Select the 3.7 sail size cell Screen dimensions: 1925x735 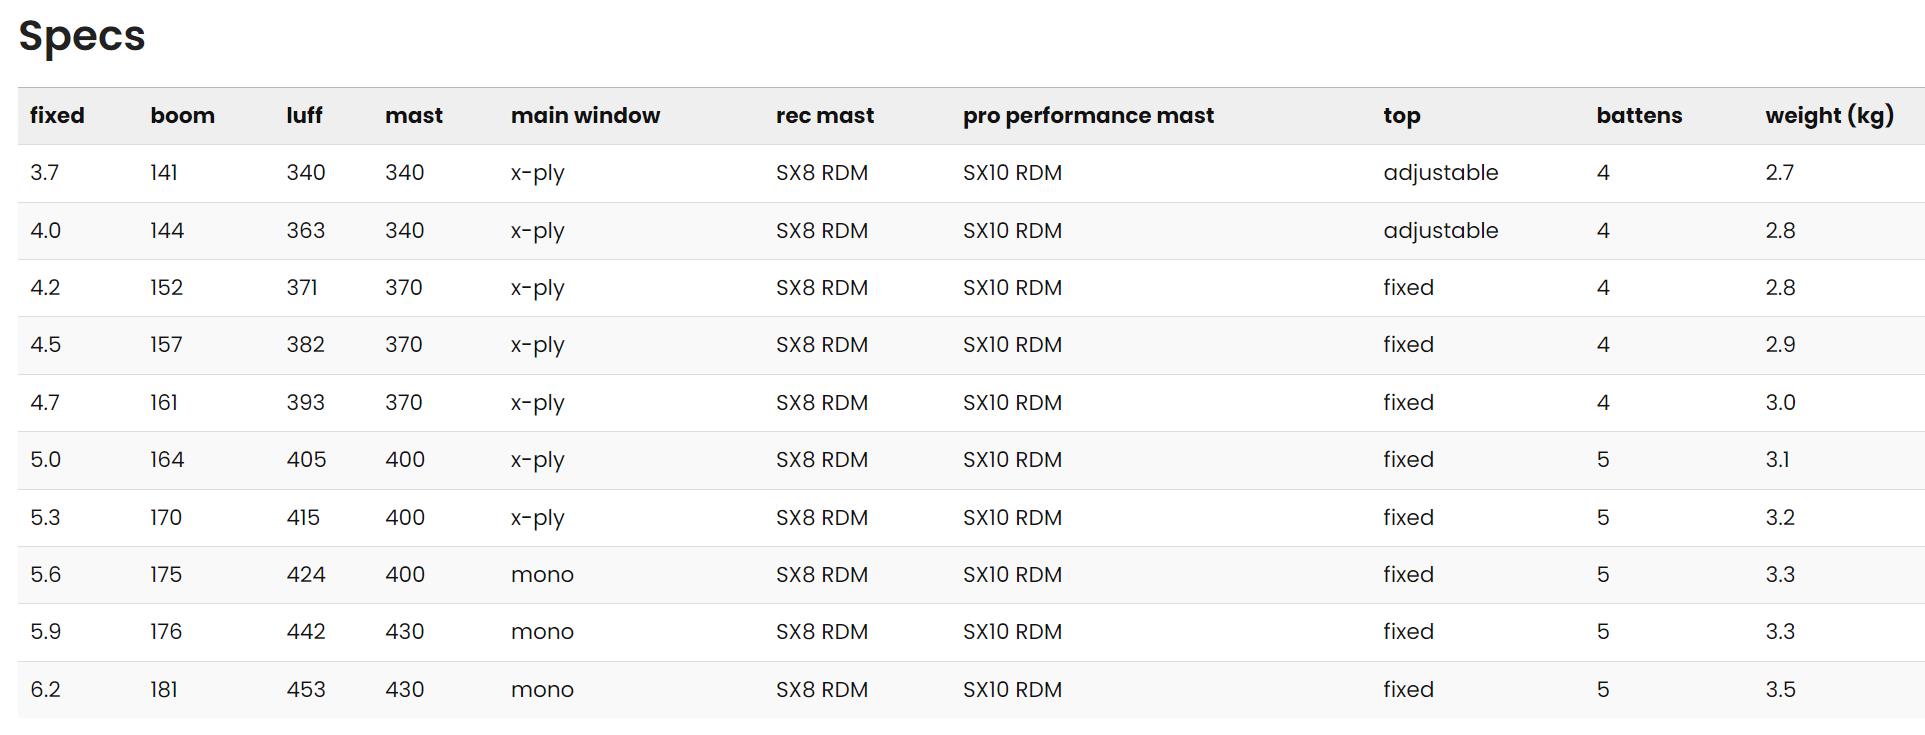44,173
